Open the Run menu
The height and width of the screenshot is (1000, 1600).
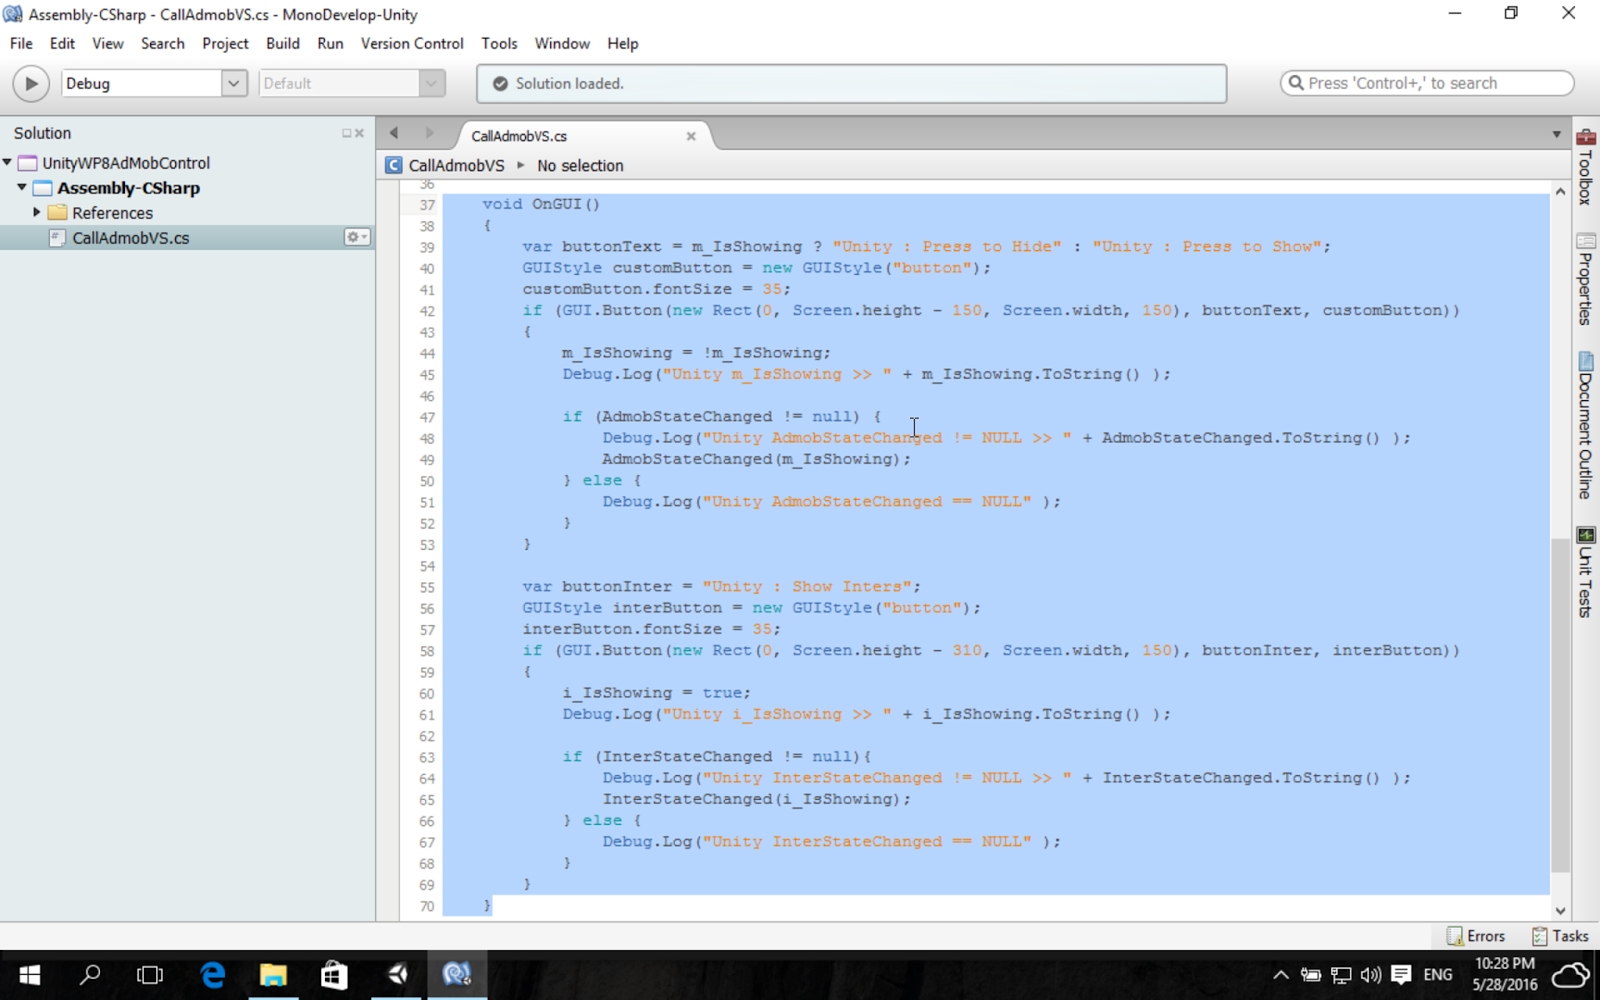330,44
